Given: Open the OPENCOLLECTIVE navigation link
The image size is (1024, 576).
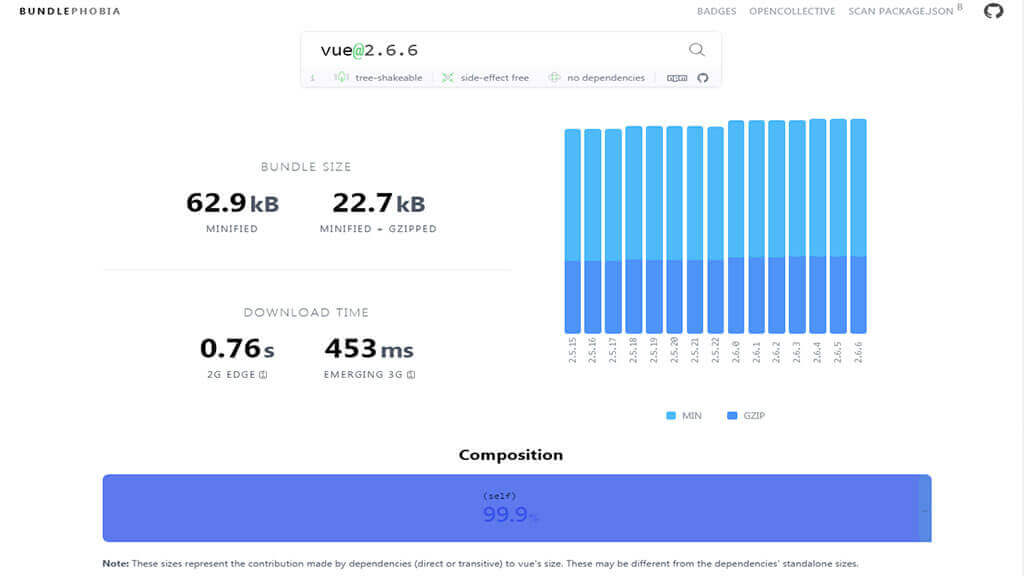Looking at the screenshot, I should click(792, 11).
